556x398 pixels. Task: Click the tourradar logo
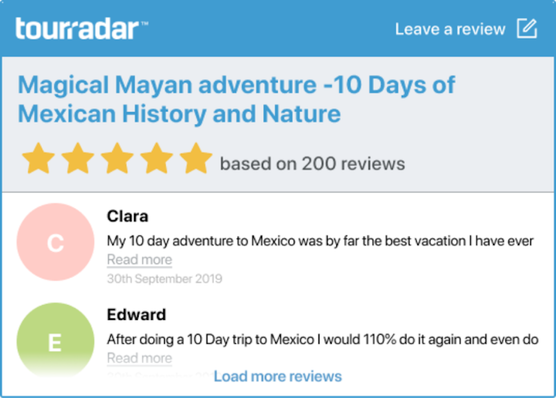(x=82, y=28)
